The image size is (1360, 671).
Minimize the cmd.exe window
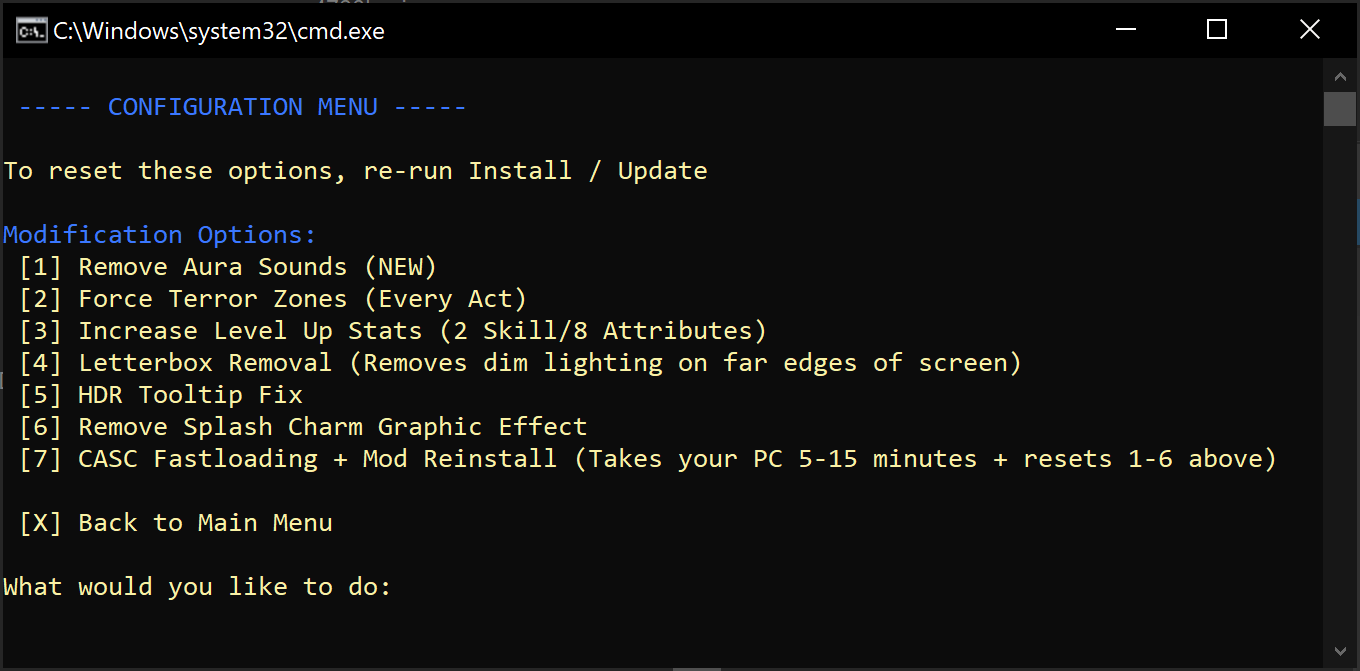(x=1124, y=30)
